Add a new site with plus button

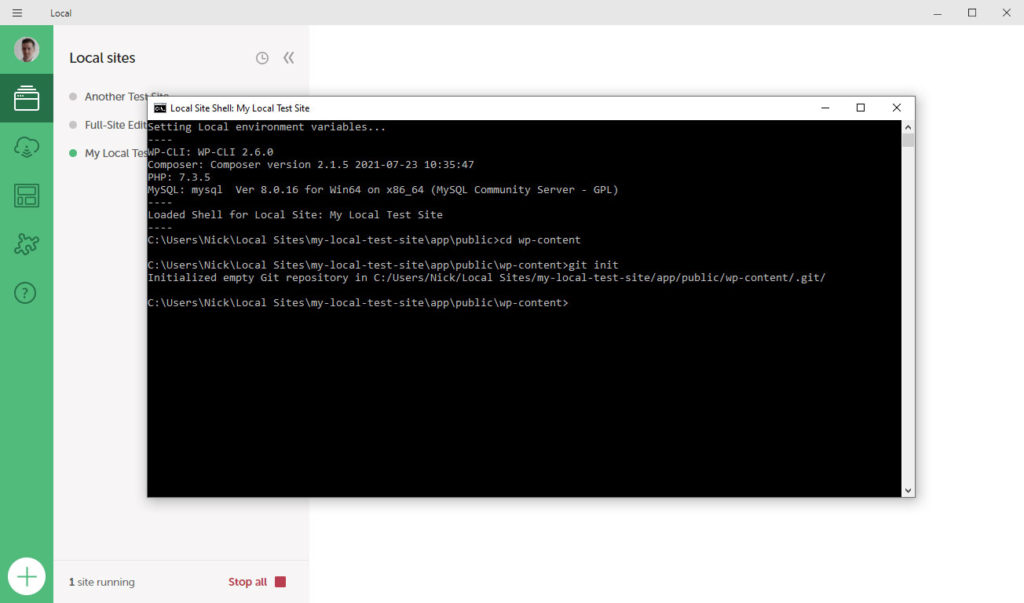[27, 576]
